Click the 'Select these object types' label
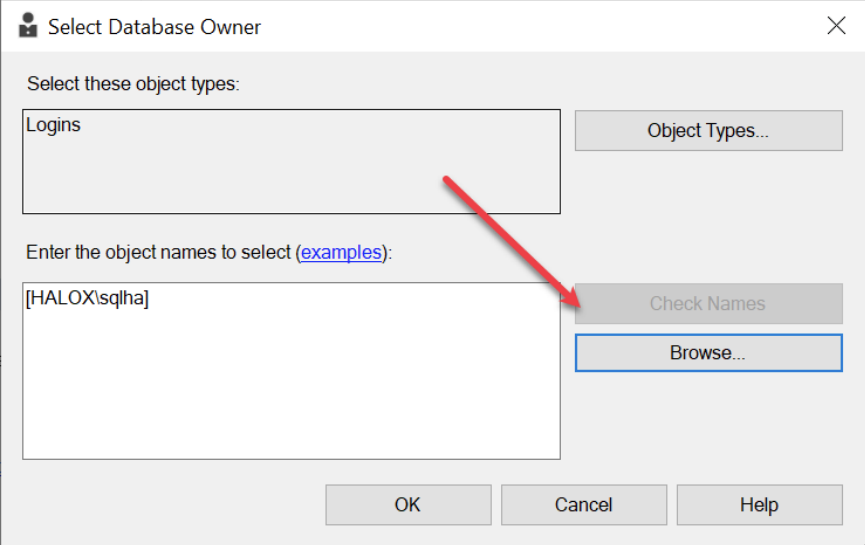This screenshot has width=865, height=545. (x=134, y=84)
